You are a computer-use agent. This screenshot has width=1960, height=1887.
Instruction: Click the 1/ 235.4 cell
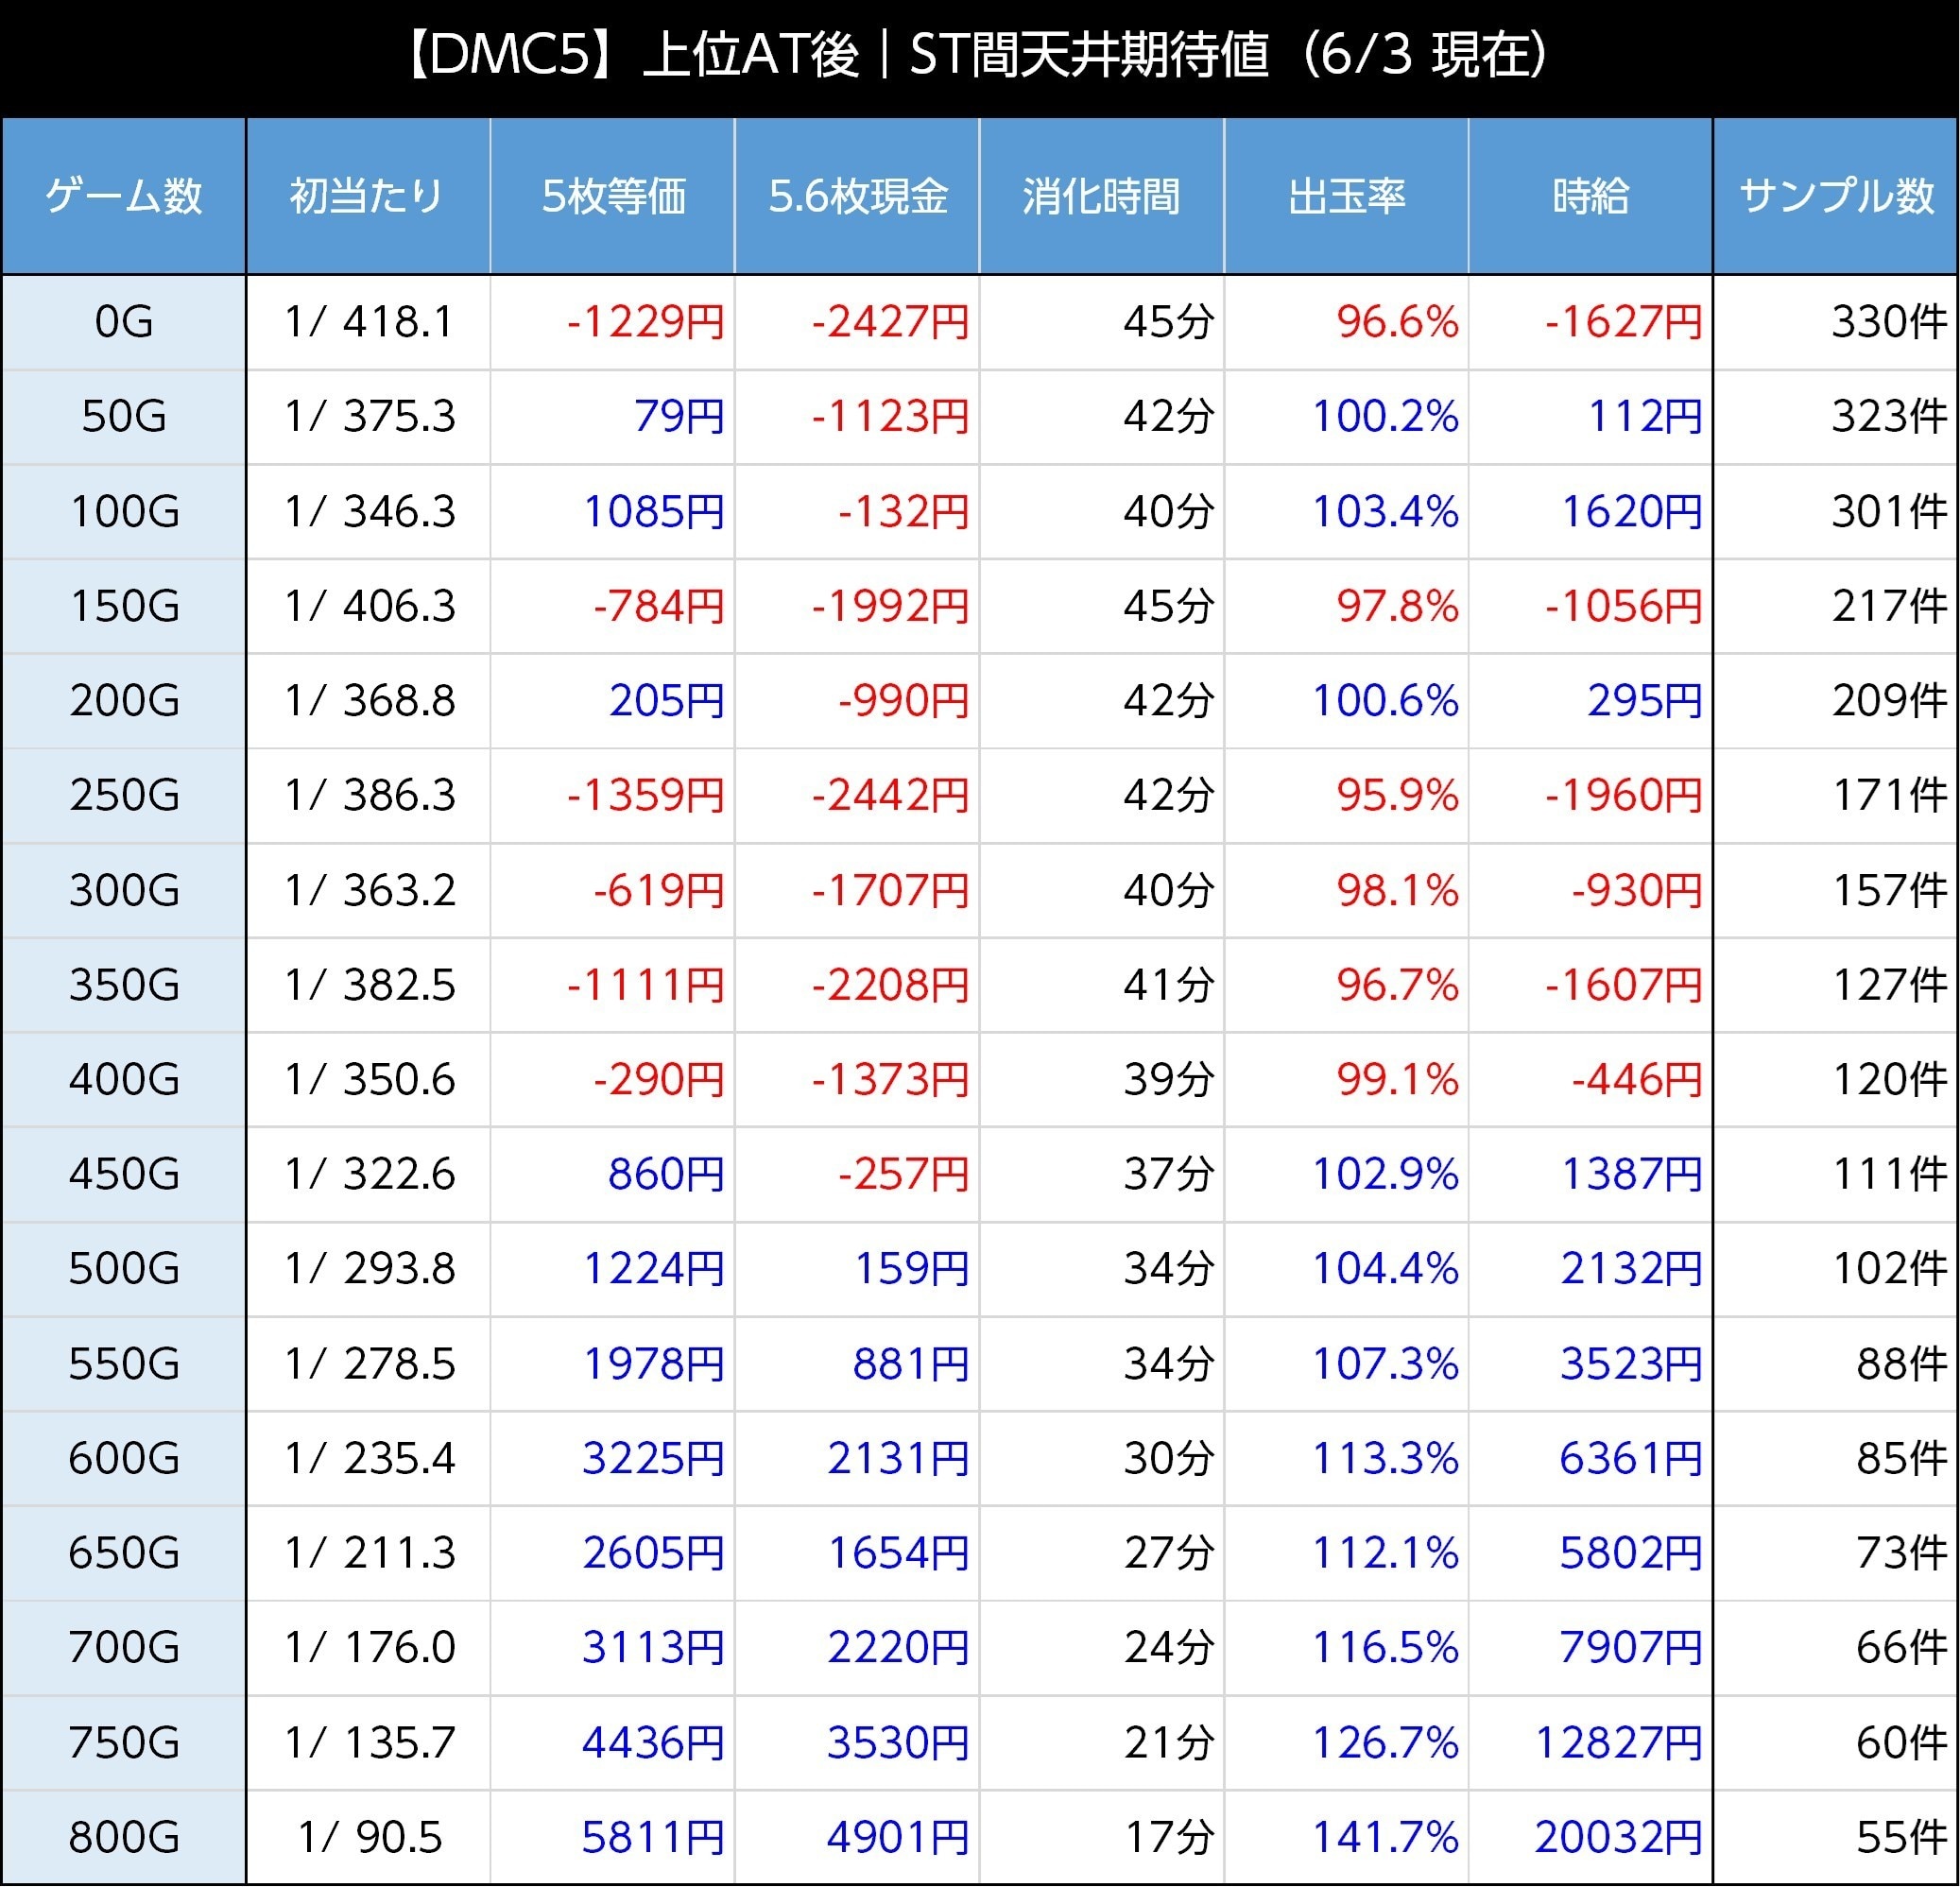369,1458
